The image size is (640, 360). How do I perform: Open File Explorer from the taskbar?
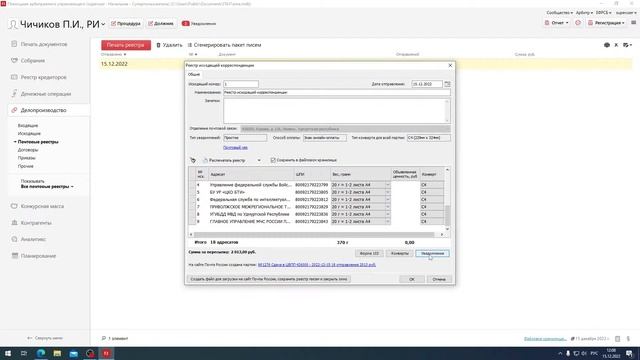tap(57, 353)
